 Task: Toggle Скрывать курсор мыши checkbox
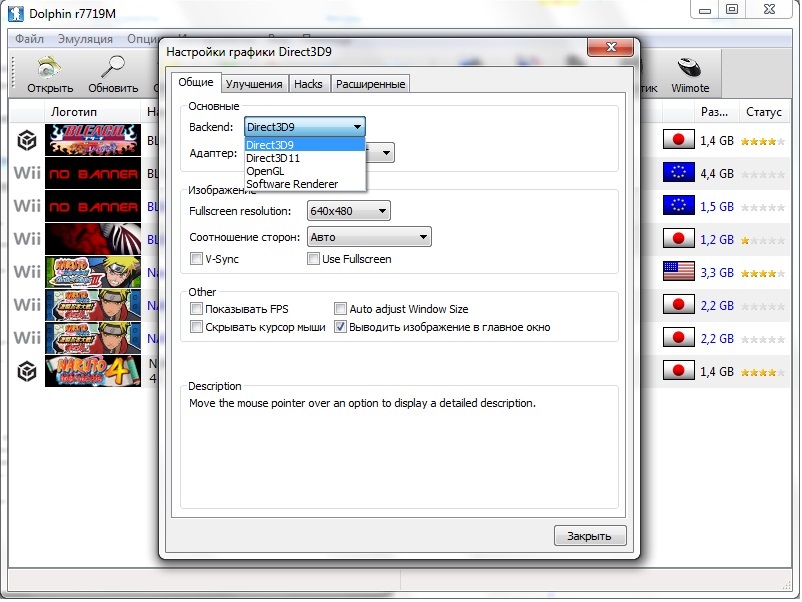tap(196, 327)
